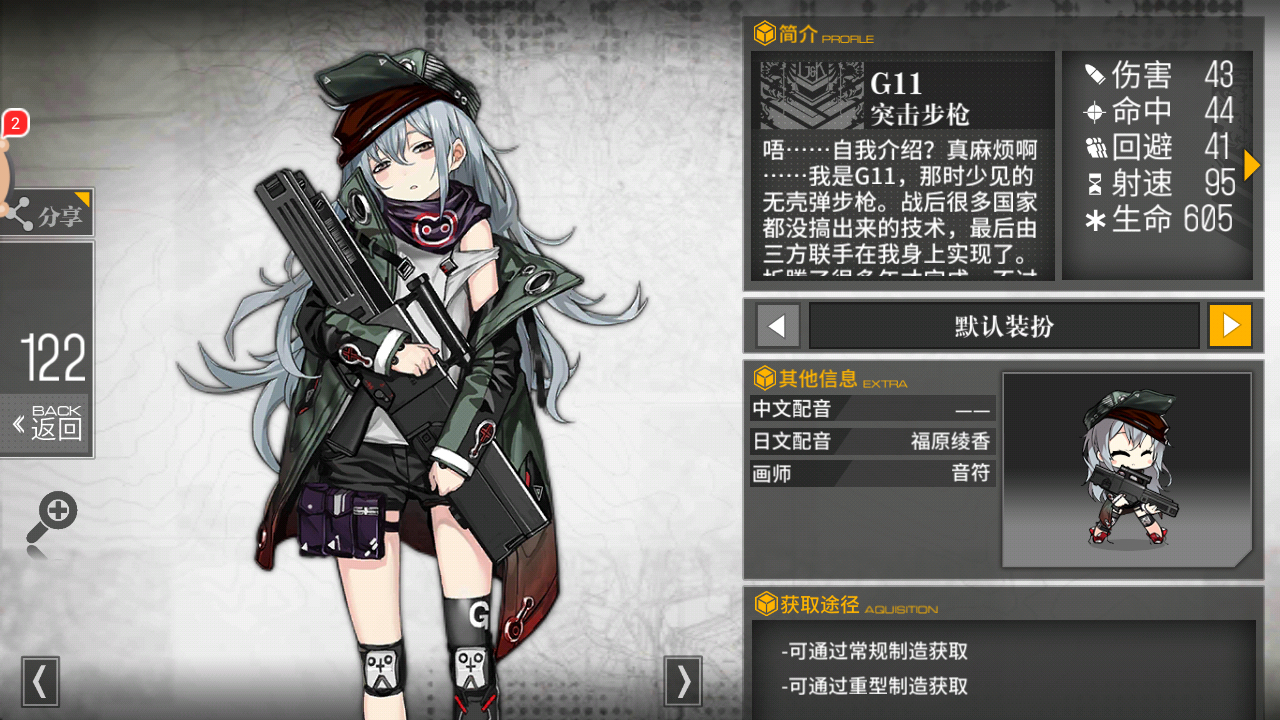The width and height of the screenshot is (1280, 720).
Task: Click the 伤害 damage stat row
Action: [1158, 75]
